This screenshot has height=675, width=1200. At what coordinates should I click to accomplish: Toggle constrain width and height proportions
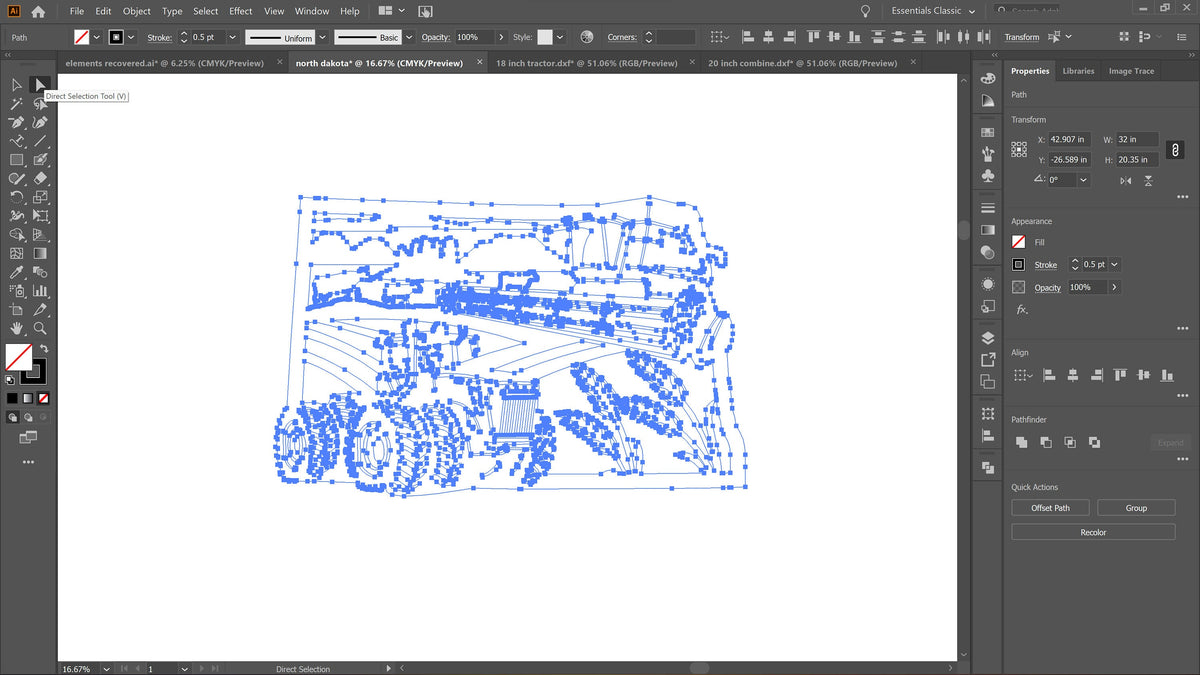click(x=1176, y=150)
